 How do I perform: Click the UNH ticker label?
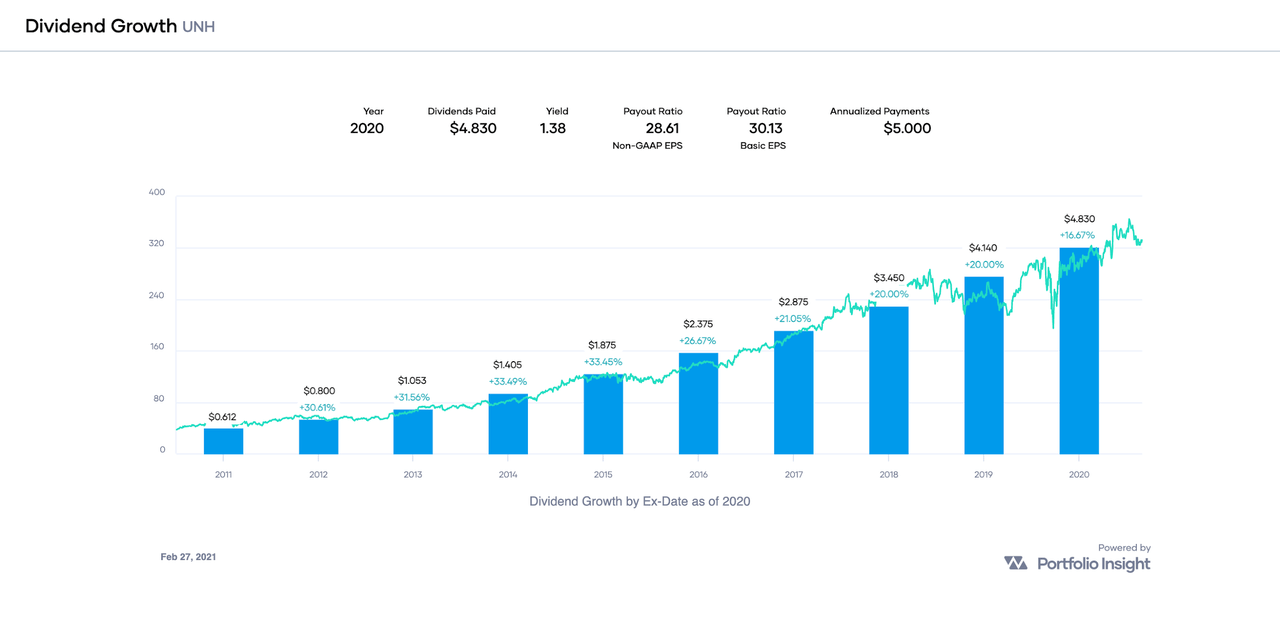pyautogui.click(x=199, y=27)
